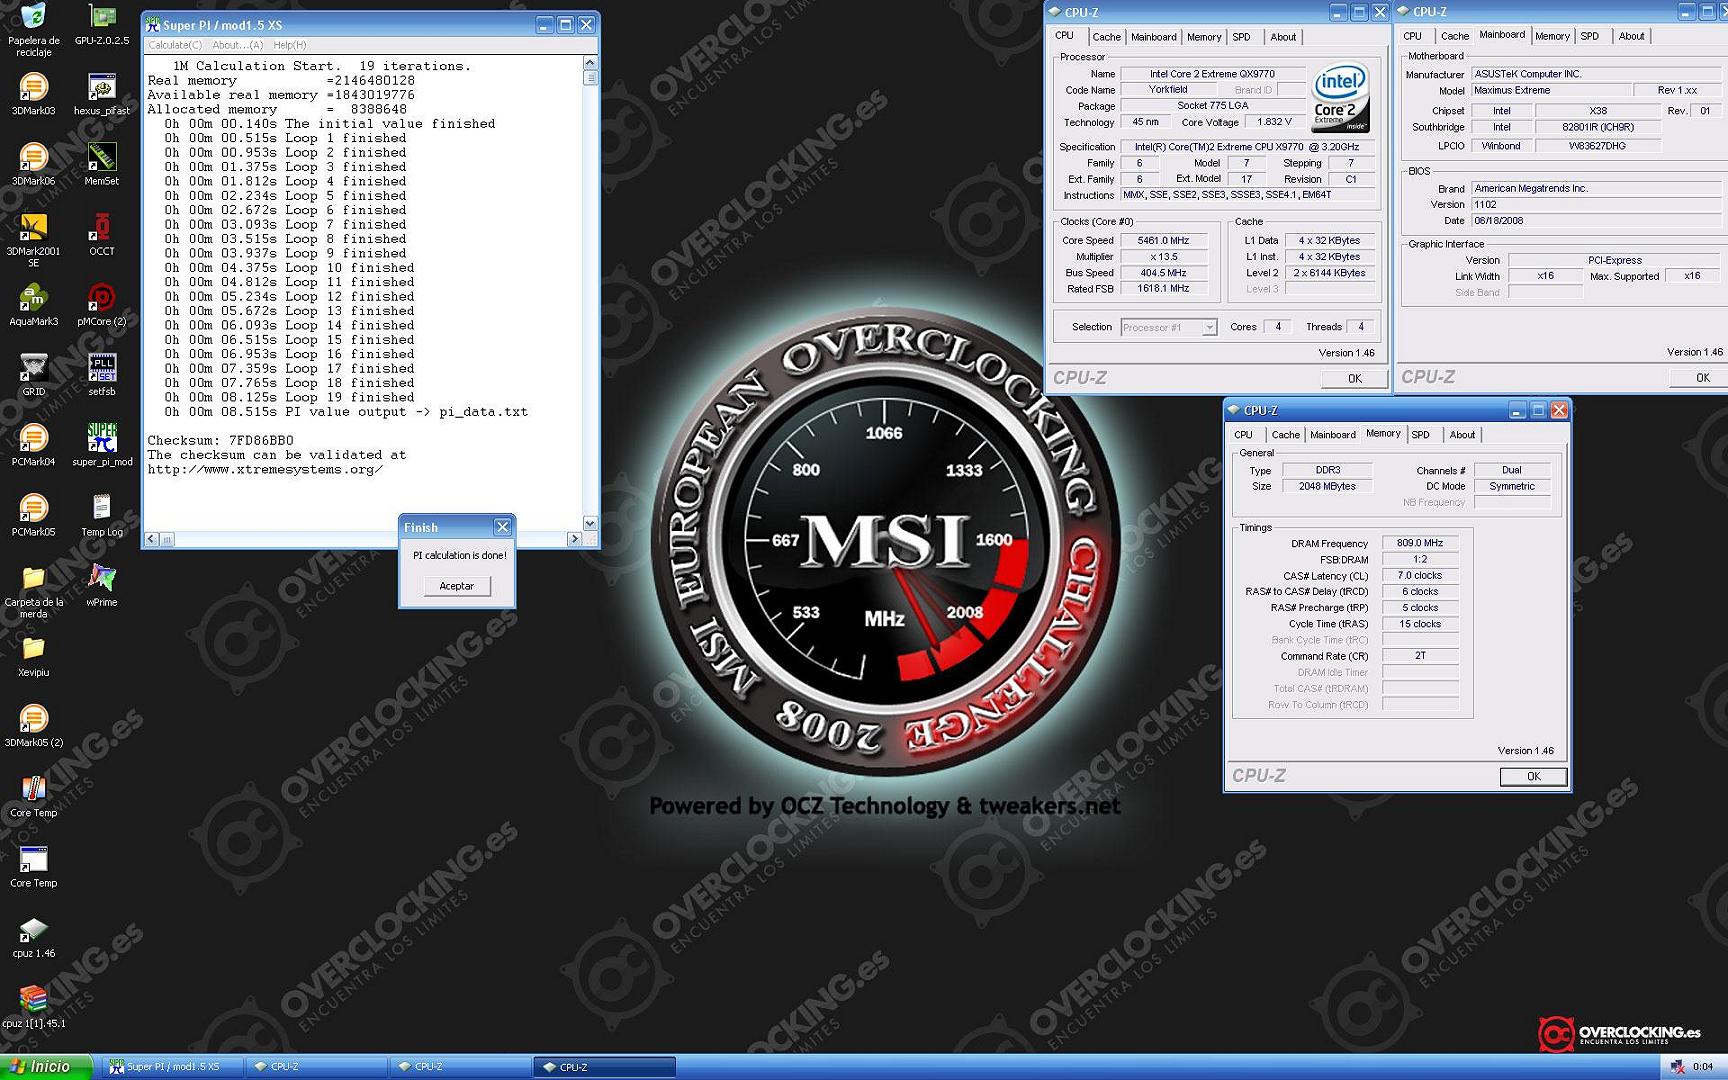Screen dimensions: 1728x1080
Task: Switch to the Cache tab in the CPU window
Action: tap(1106, 37)
